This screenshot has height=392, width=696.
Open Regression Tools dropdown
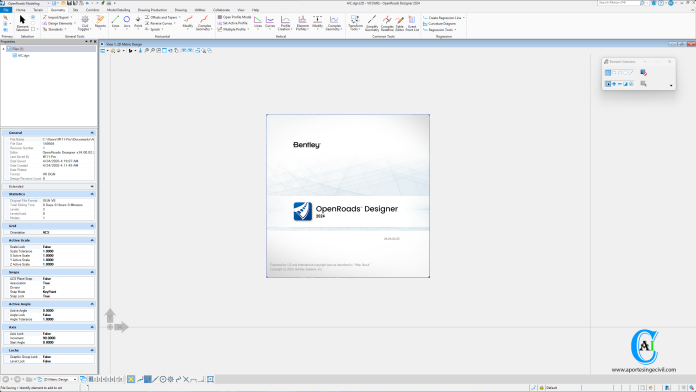[x=439, y=30]
